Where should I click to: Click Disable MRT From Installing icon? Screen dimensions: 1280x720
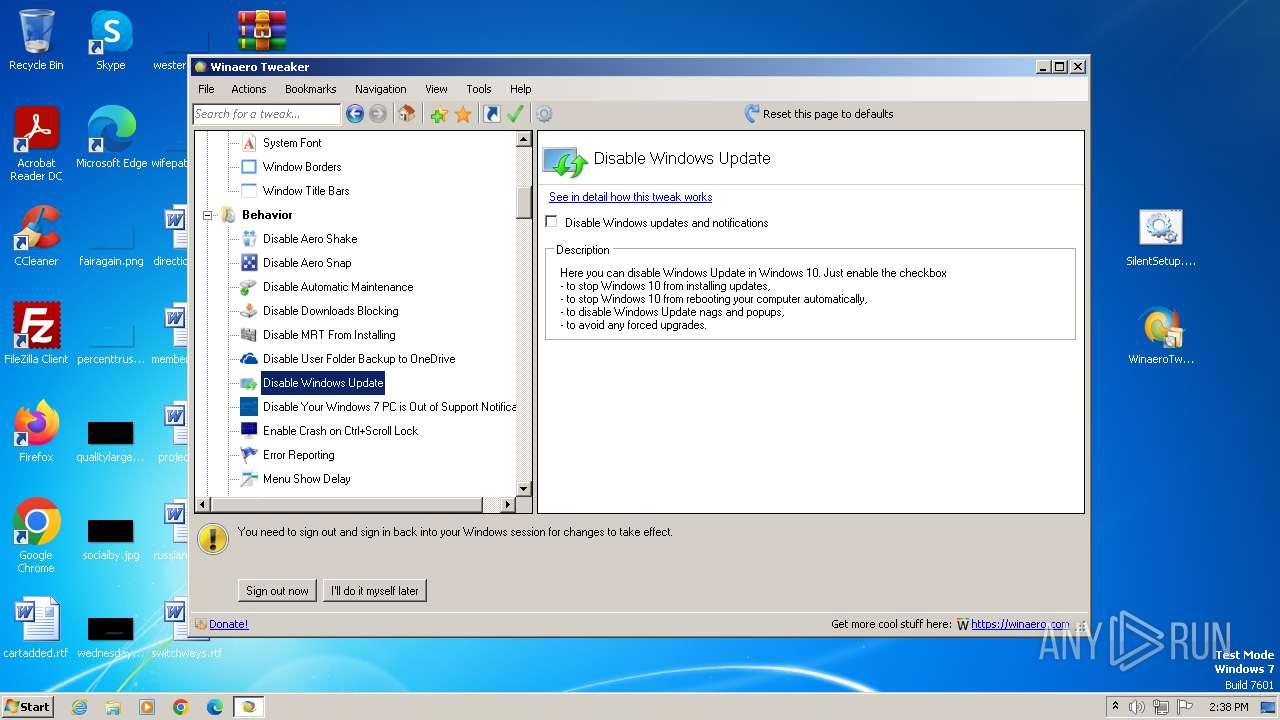click(249, 335)
